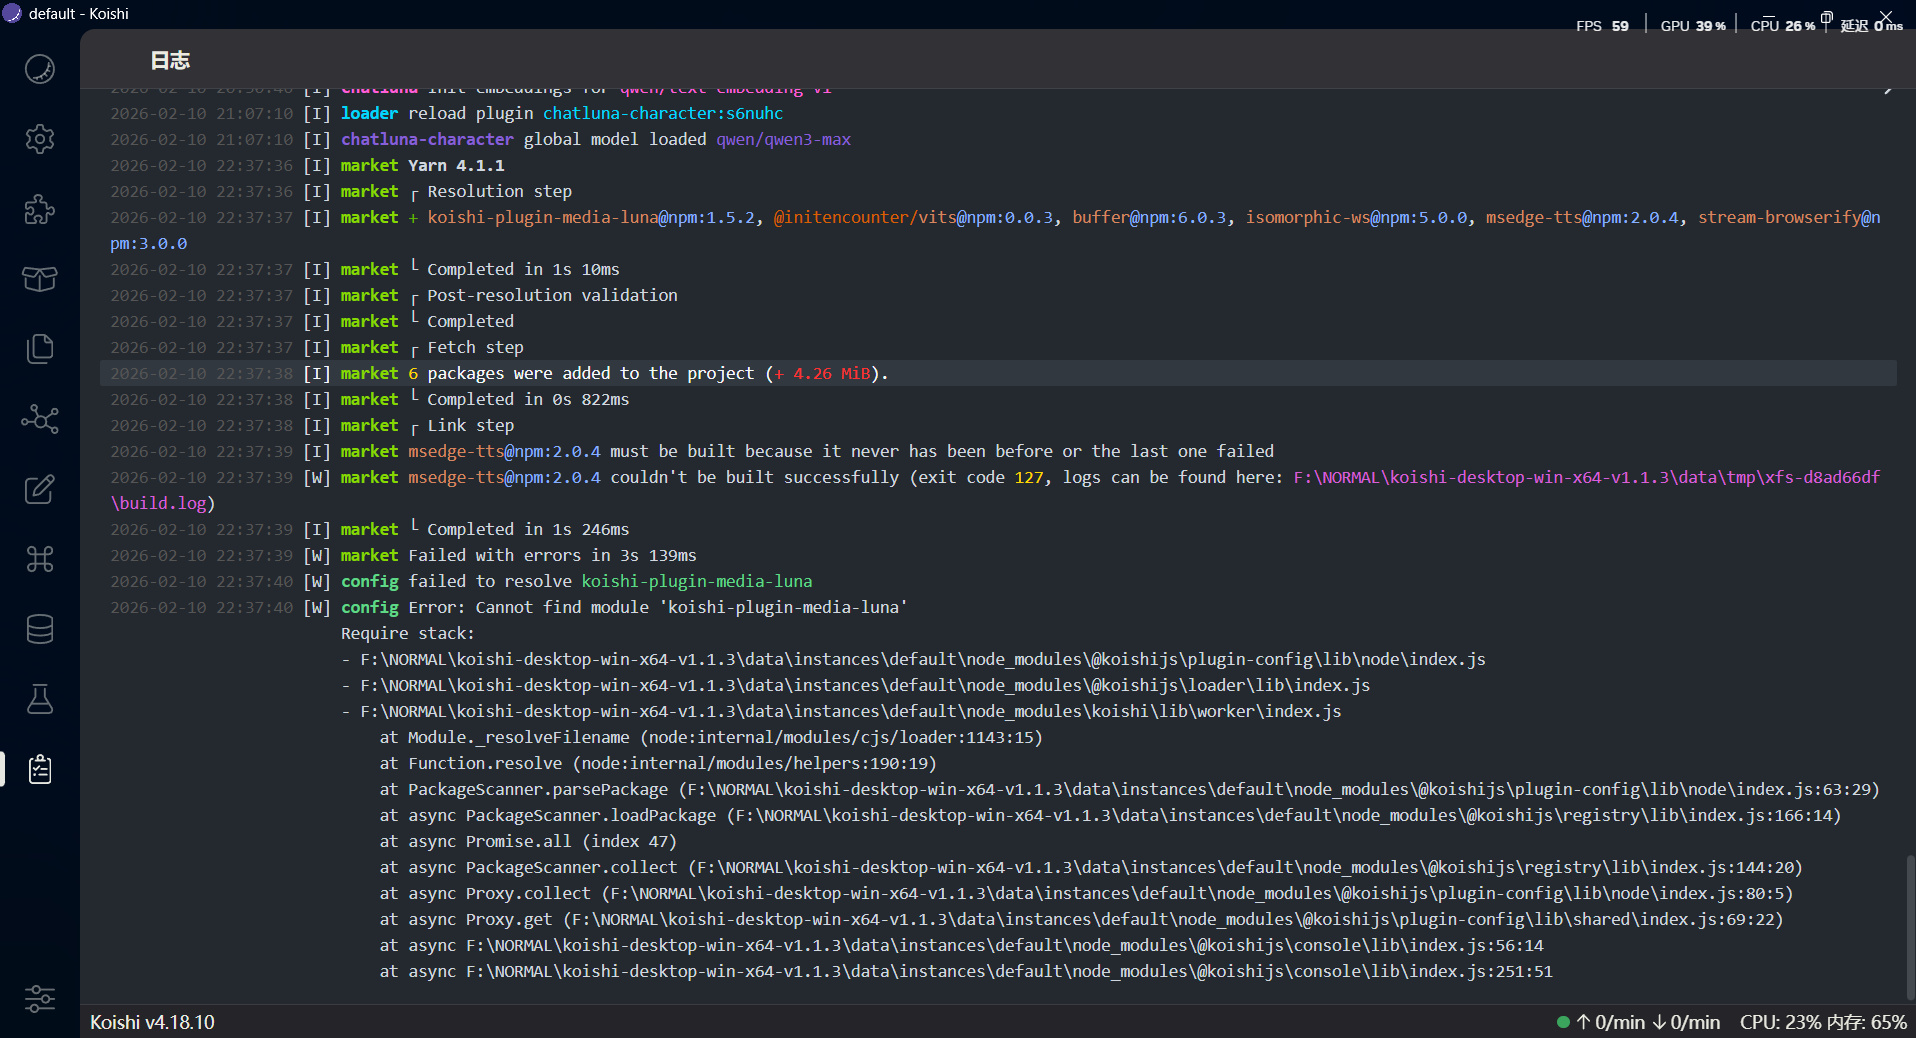
Task: Open plugin configuration gear icon
Action: (x=40, y=139)
